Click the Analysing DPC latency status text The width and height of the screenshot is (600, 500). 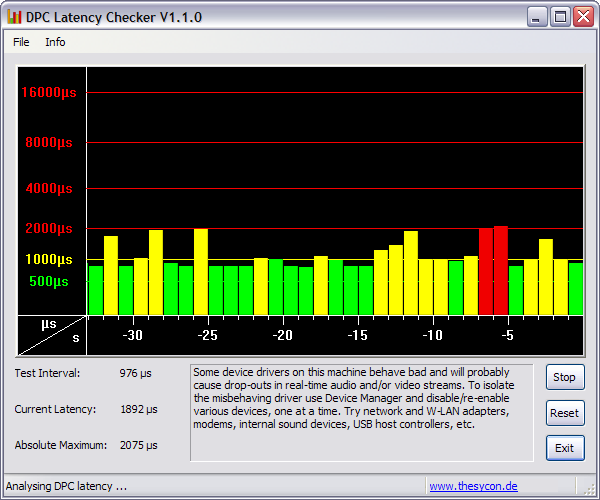tap(66, 486)
